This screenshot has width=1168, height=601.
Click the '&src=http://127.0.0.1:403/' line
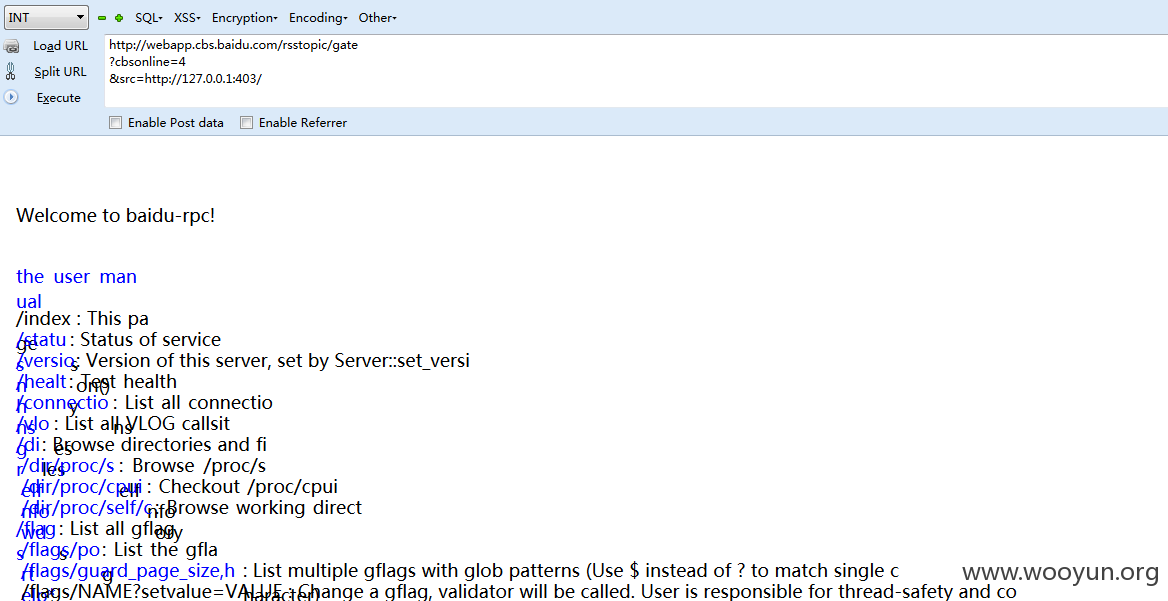tap(185, 79)
